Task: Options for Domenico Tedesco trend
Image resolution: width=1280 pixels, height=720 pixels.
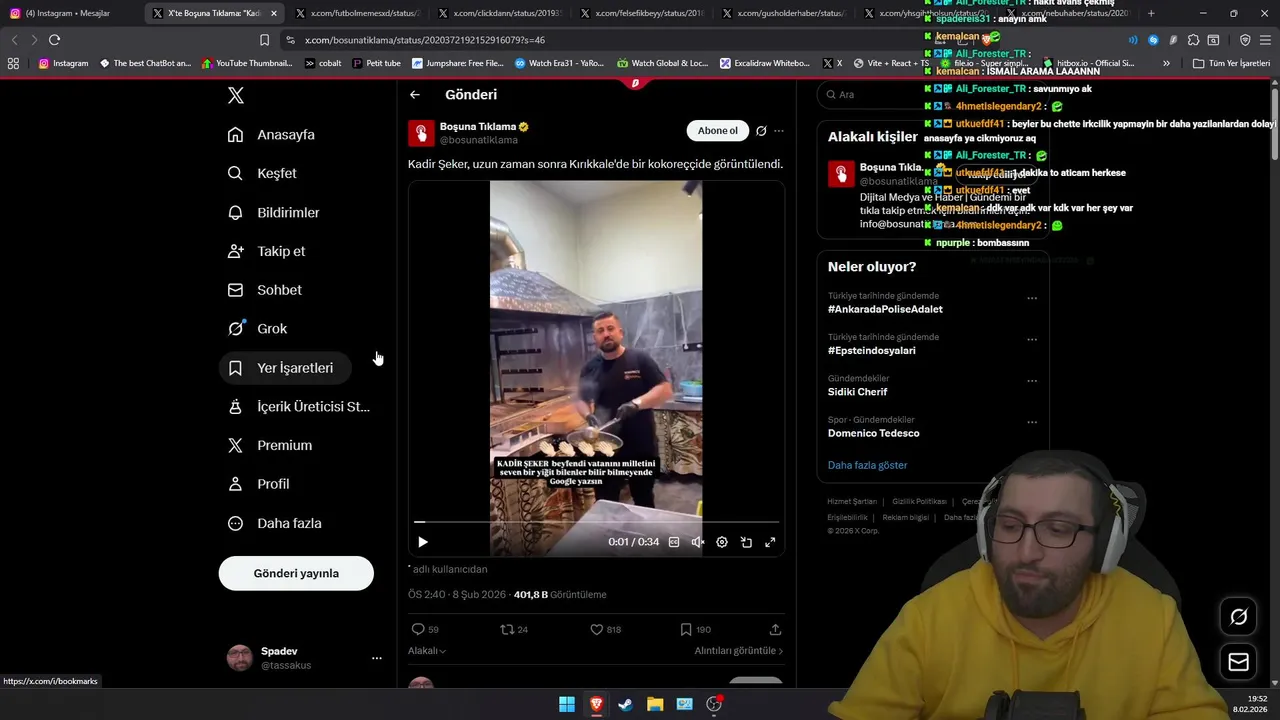Action: [1032, 422]
